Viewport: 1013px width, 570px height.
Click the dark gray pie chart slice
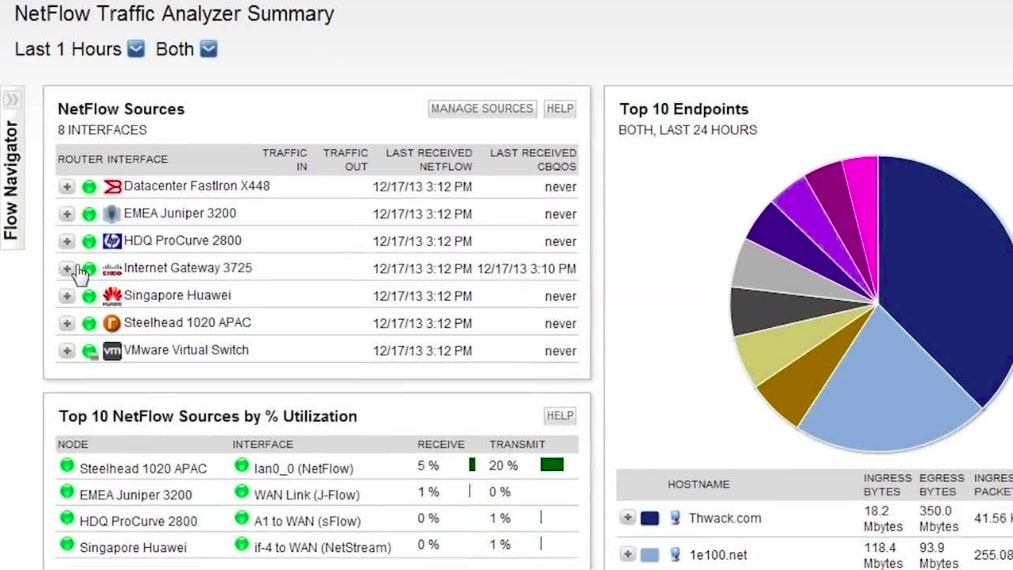point(782,310)
